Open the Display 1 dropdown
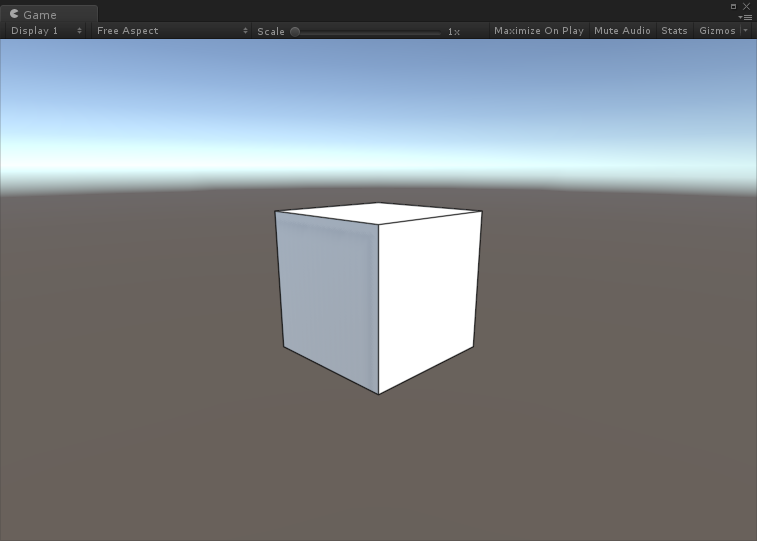This screenshot has width=757, height=541. click(46, 31)
